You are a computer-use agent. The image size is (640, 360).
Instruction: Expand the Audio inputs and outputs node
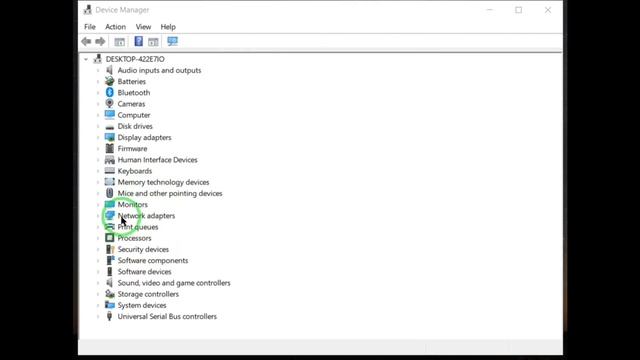click(98, 71)
